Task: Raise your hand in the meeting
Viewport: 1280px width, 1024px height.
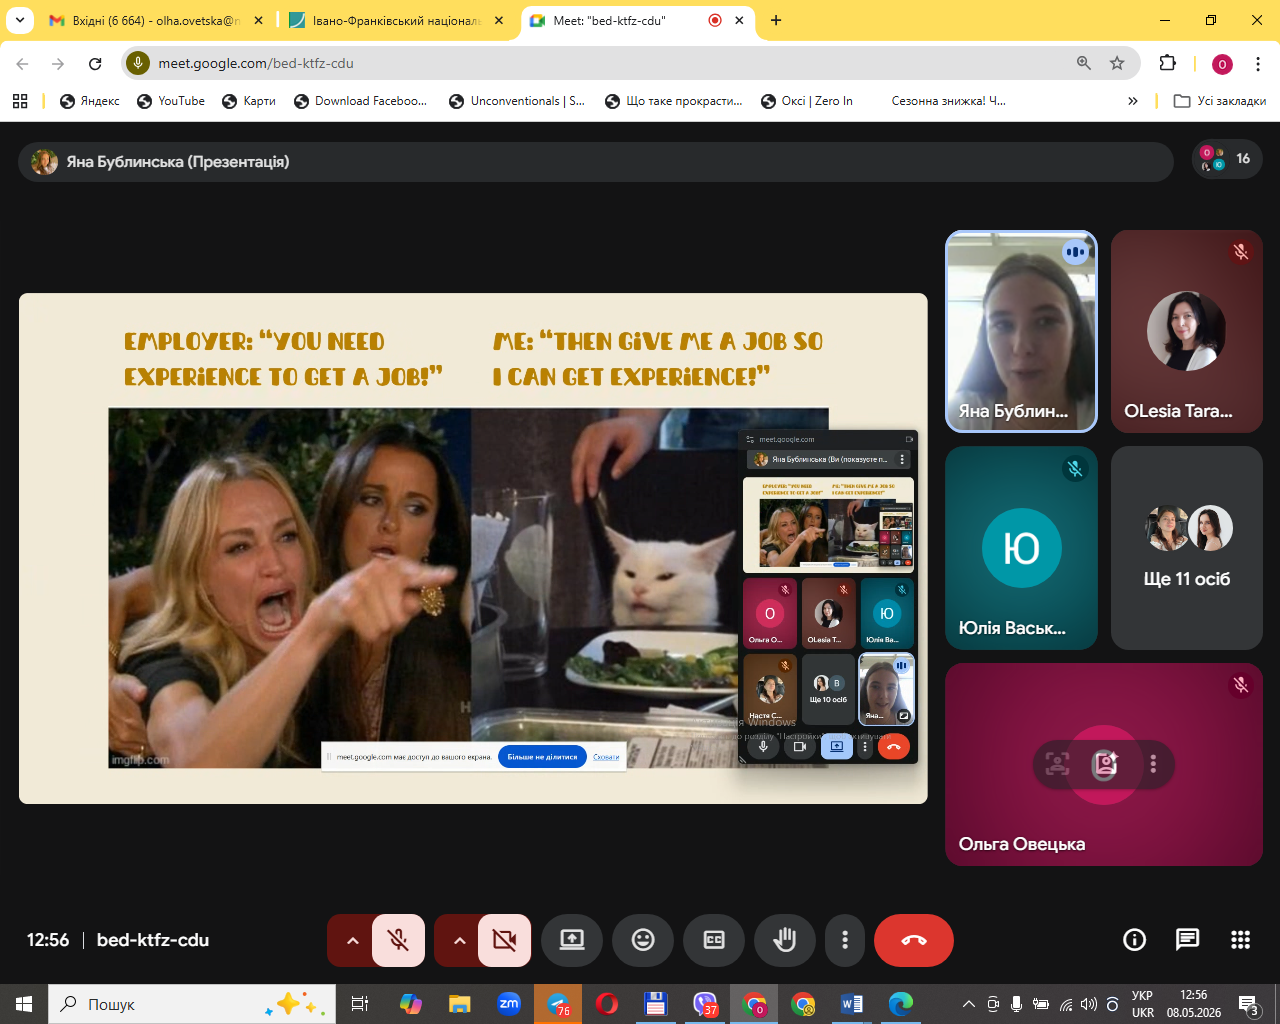Action: pos(785,940)
